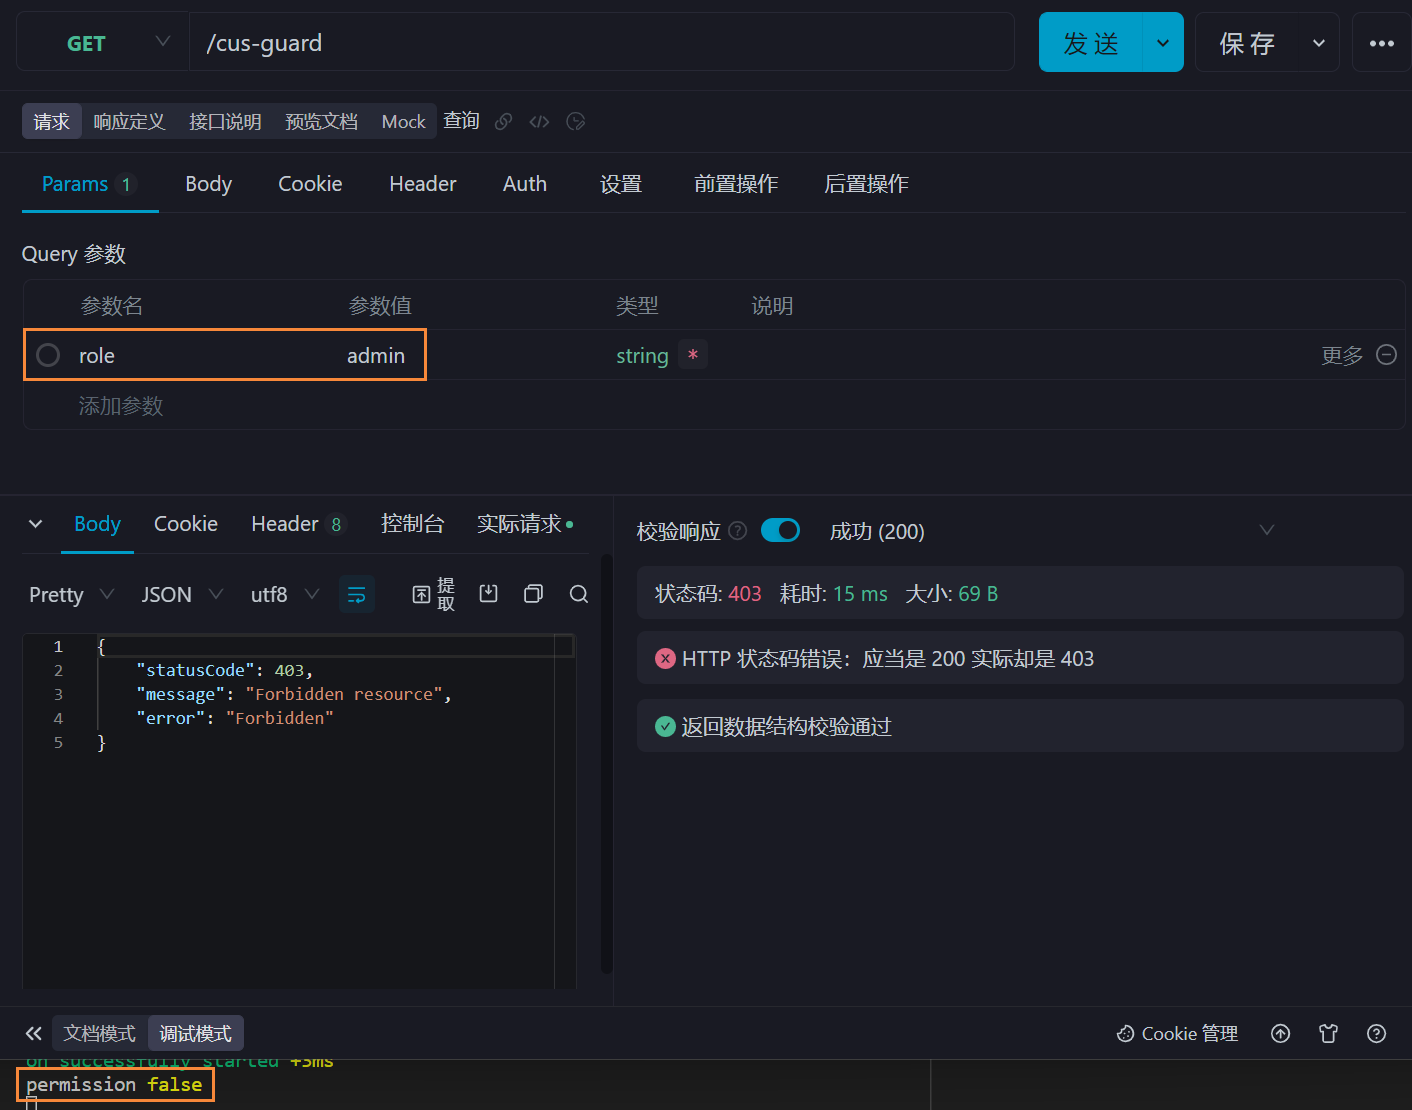
Task: Open the send button dropdown arrow
Action: (x=1163, y=43)
